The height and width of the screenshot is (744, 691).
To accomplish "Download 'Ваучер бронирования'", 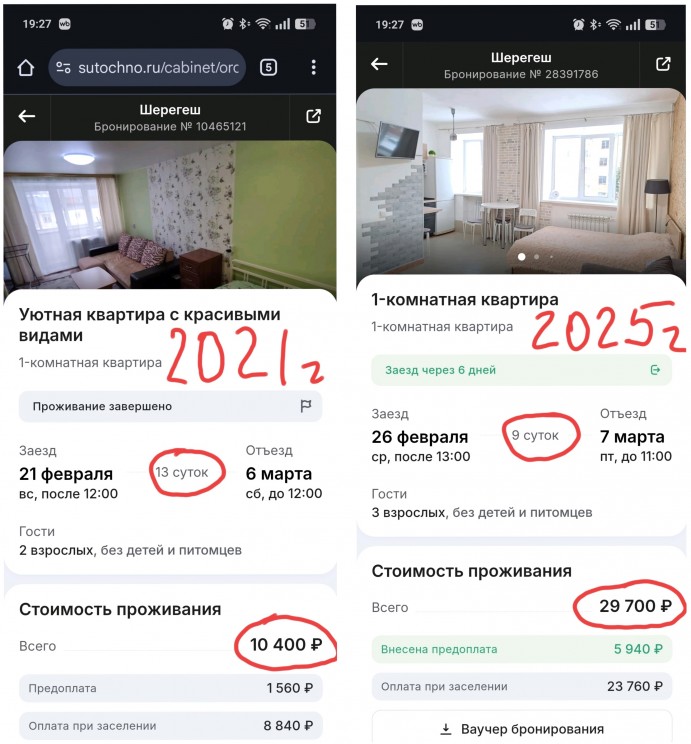I will click(x=522, y=728).
